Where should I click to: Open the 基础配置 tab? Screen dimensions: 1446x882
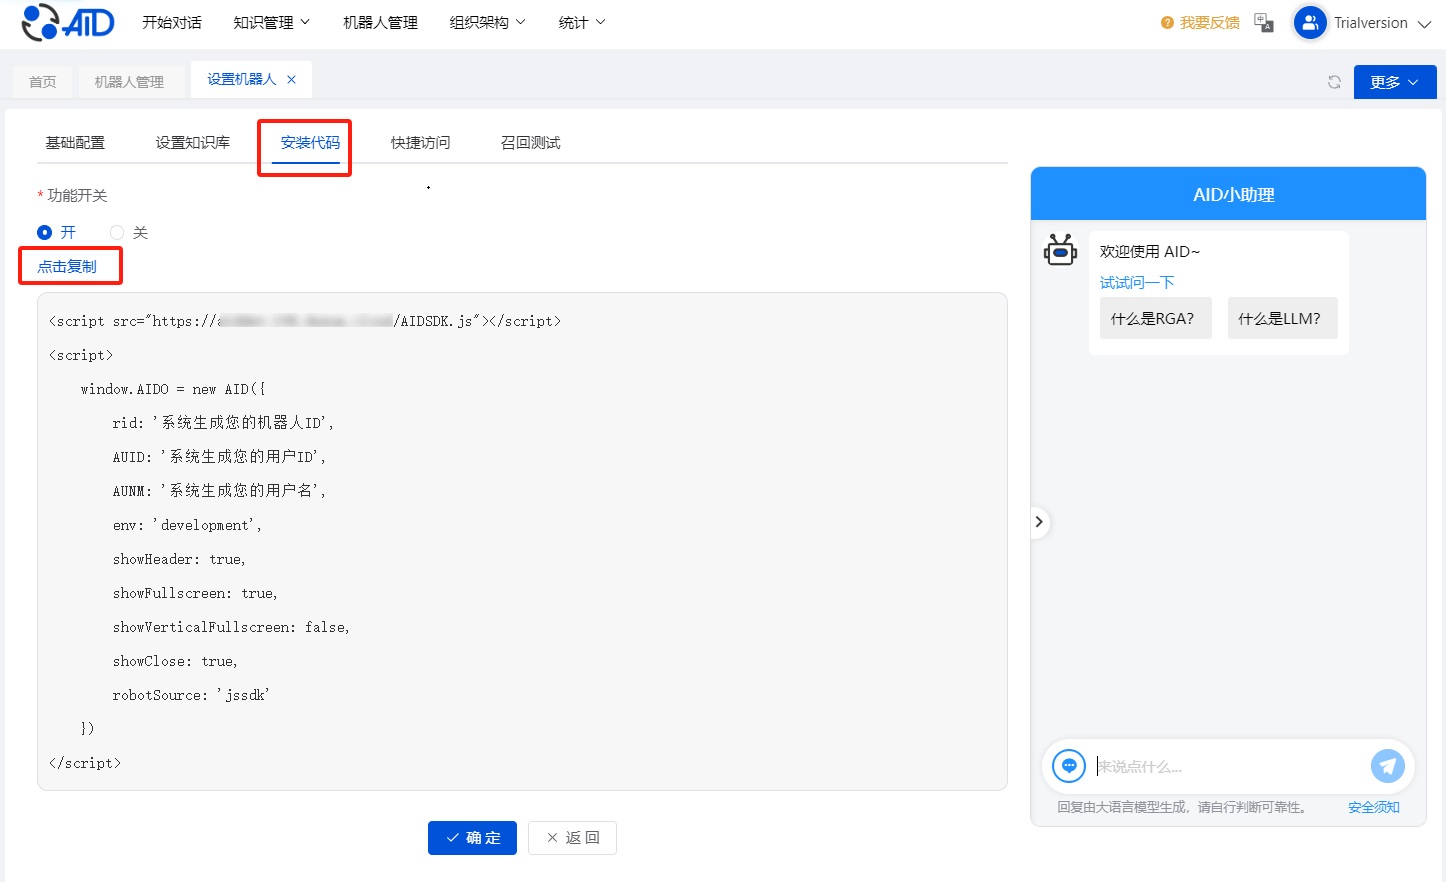pyautogui.click(x=75, y=143)
